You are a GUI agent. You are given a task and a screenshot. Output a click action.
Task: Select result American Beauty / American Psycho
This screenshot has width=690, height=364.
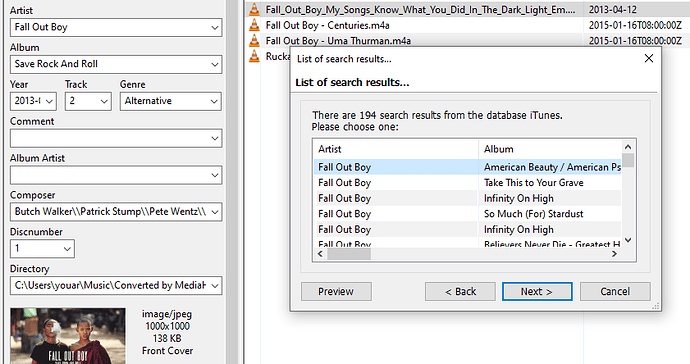click(467, 167)
